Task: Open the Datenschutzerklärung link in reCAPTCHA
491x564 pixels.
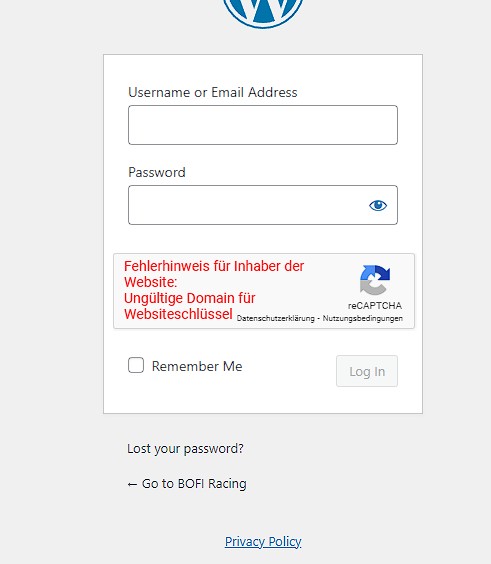Action: tap(276, 318)
